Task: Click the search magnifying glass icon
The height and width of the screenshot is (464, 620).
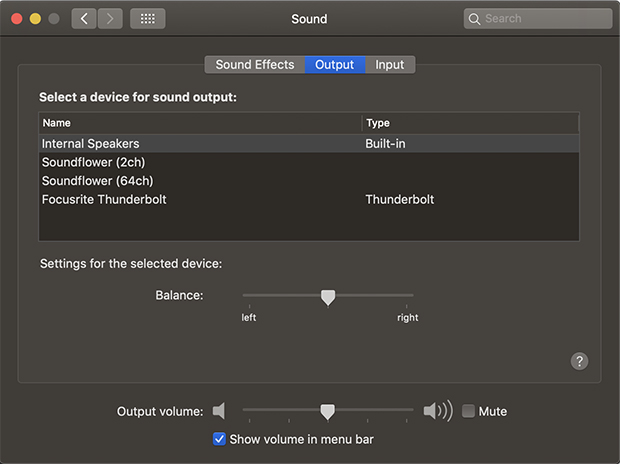Action: click(475, 19)
